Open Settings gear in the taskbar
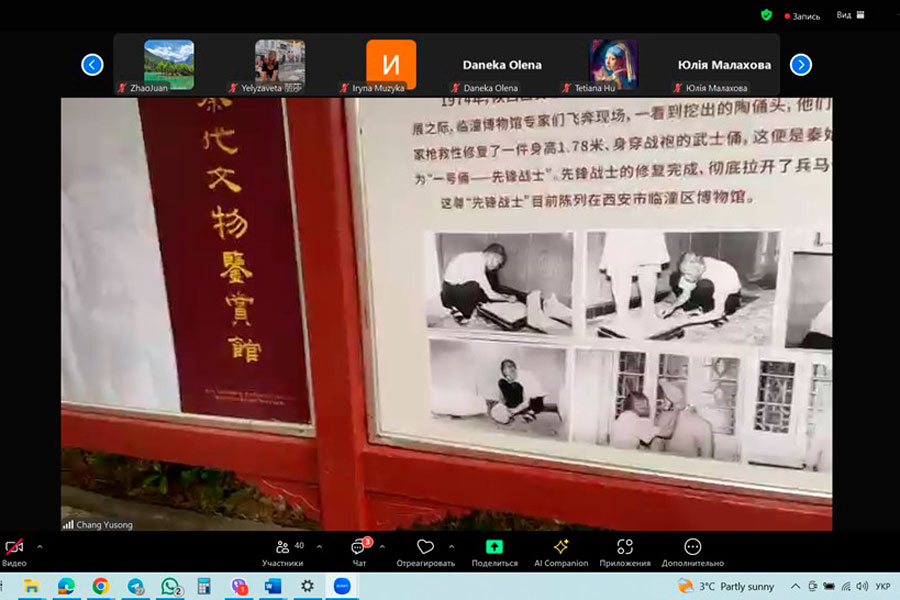Image resolution: width=900 pixels, height=600 pixels. point(308,586)
